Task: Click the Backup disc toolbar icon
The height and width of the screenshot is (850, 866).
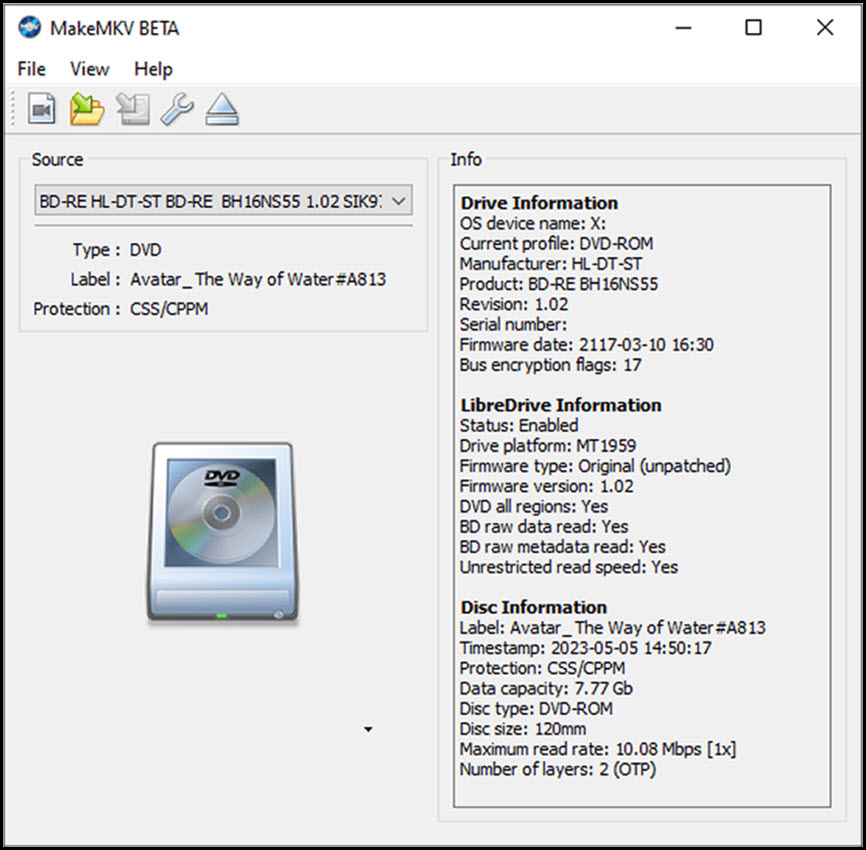Action: click(133, 109)
